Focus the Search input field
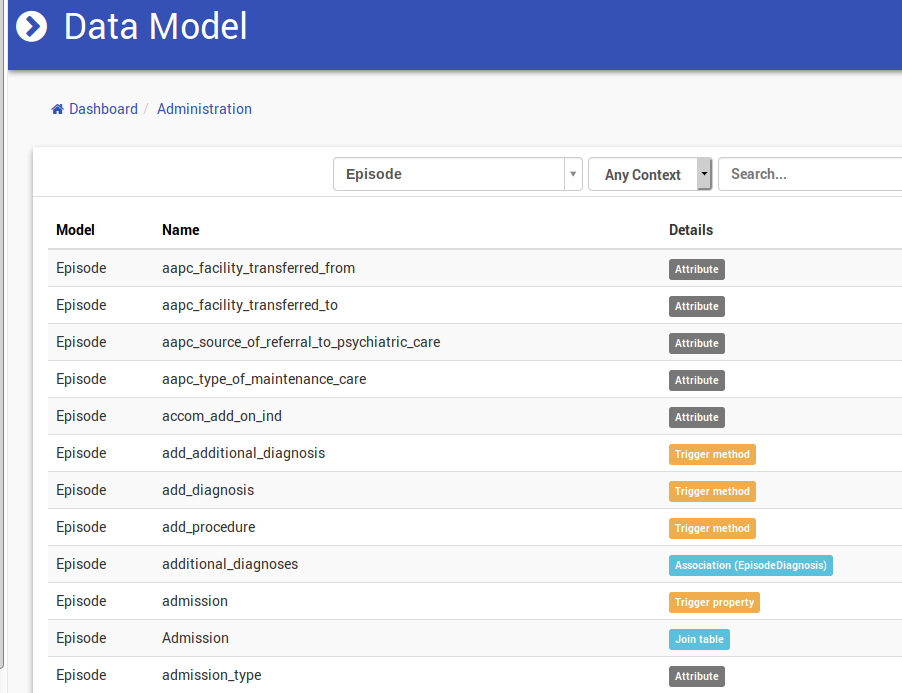Screen dimensions: 902x693 pyautogui.click(x=810, y=174)
